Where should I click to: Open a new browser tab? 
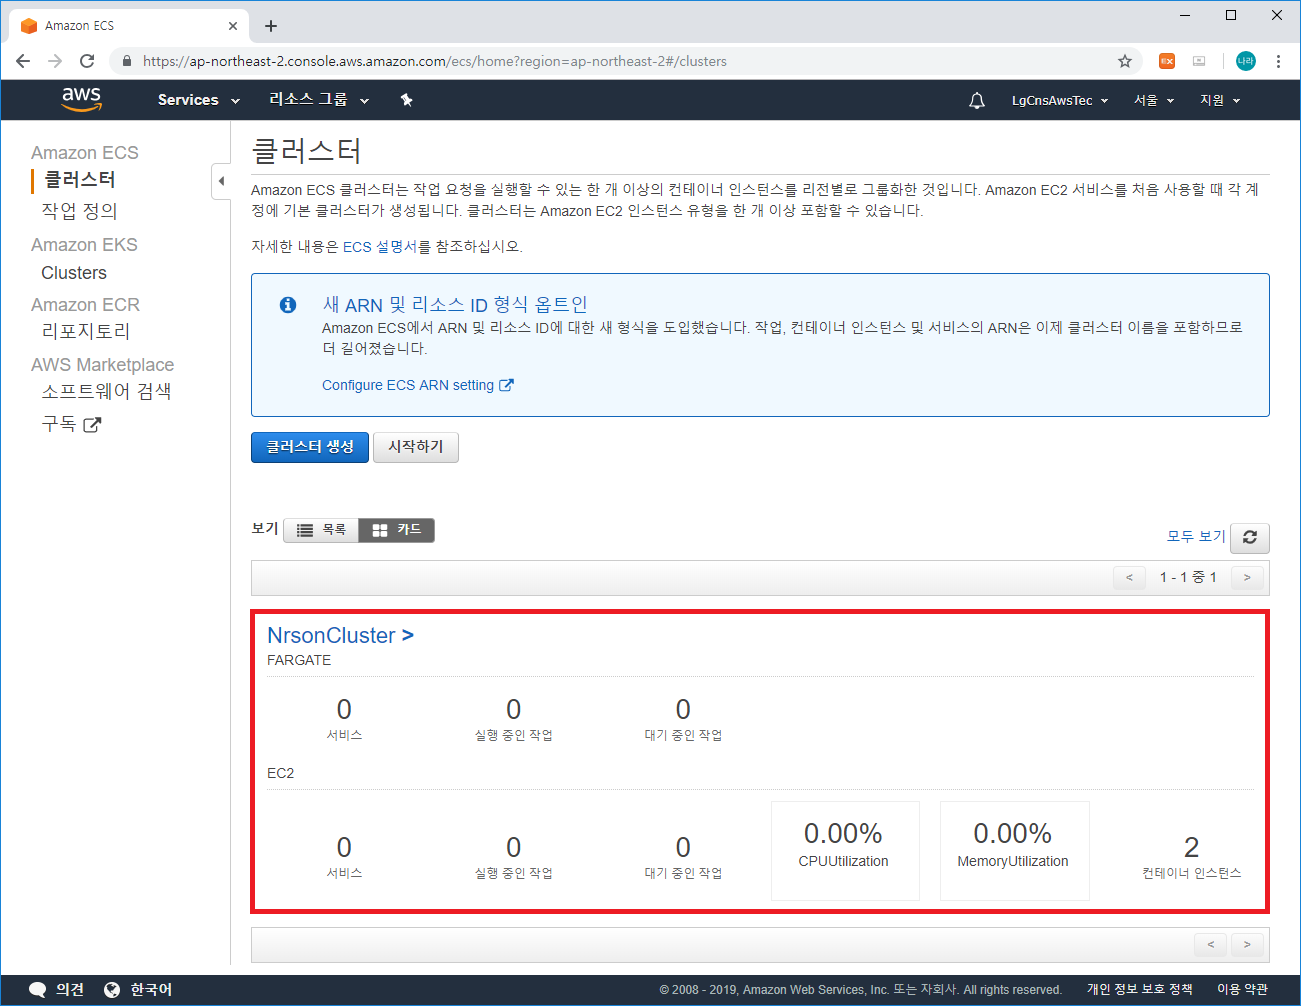(271, 26)
